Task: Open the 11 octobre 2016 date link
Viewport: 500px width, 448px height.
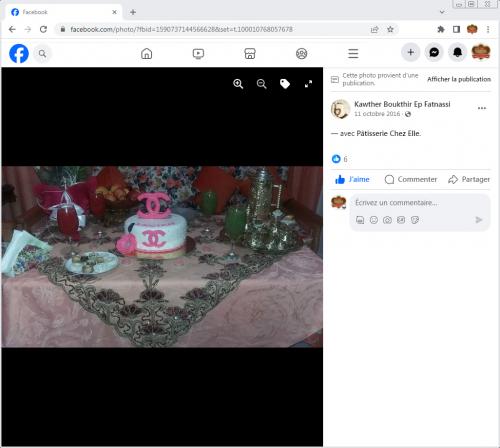Action: (x=377, y=114)
